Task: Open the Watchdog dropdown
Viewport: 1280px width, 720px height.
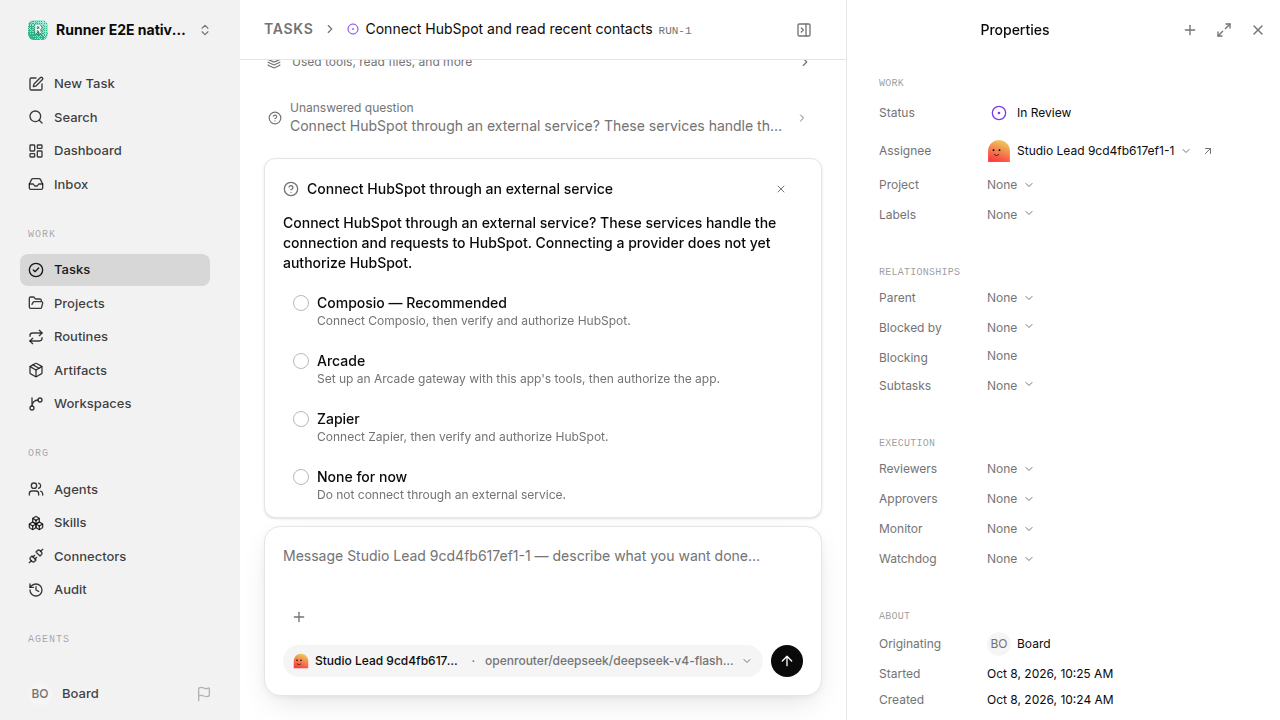Action: click(1010, 559)
